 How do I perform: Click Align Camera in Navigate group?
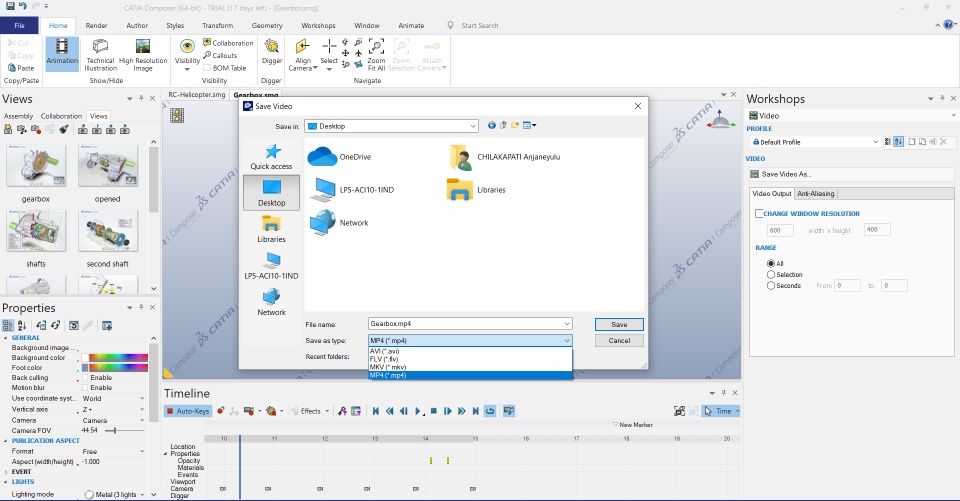pyautogui.click(x=303, y=55)
